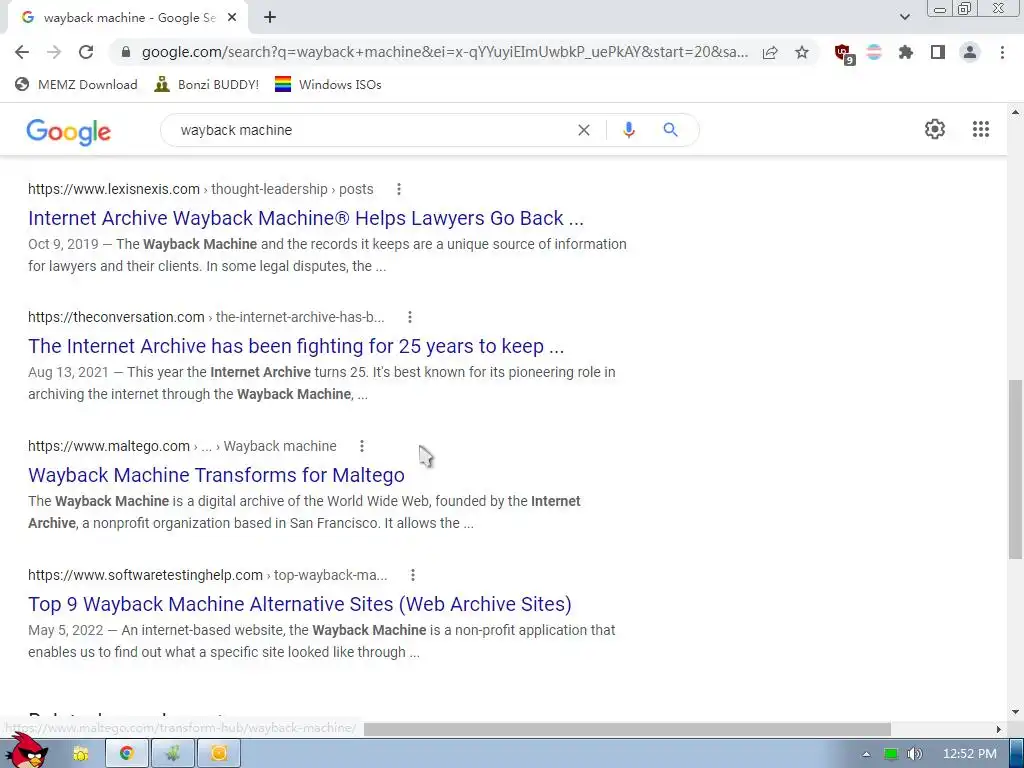Viewport: 1024px width, 768px height.
Task: Open the Angry Birds Start button
Action: [26, 751]
